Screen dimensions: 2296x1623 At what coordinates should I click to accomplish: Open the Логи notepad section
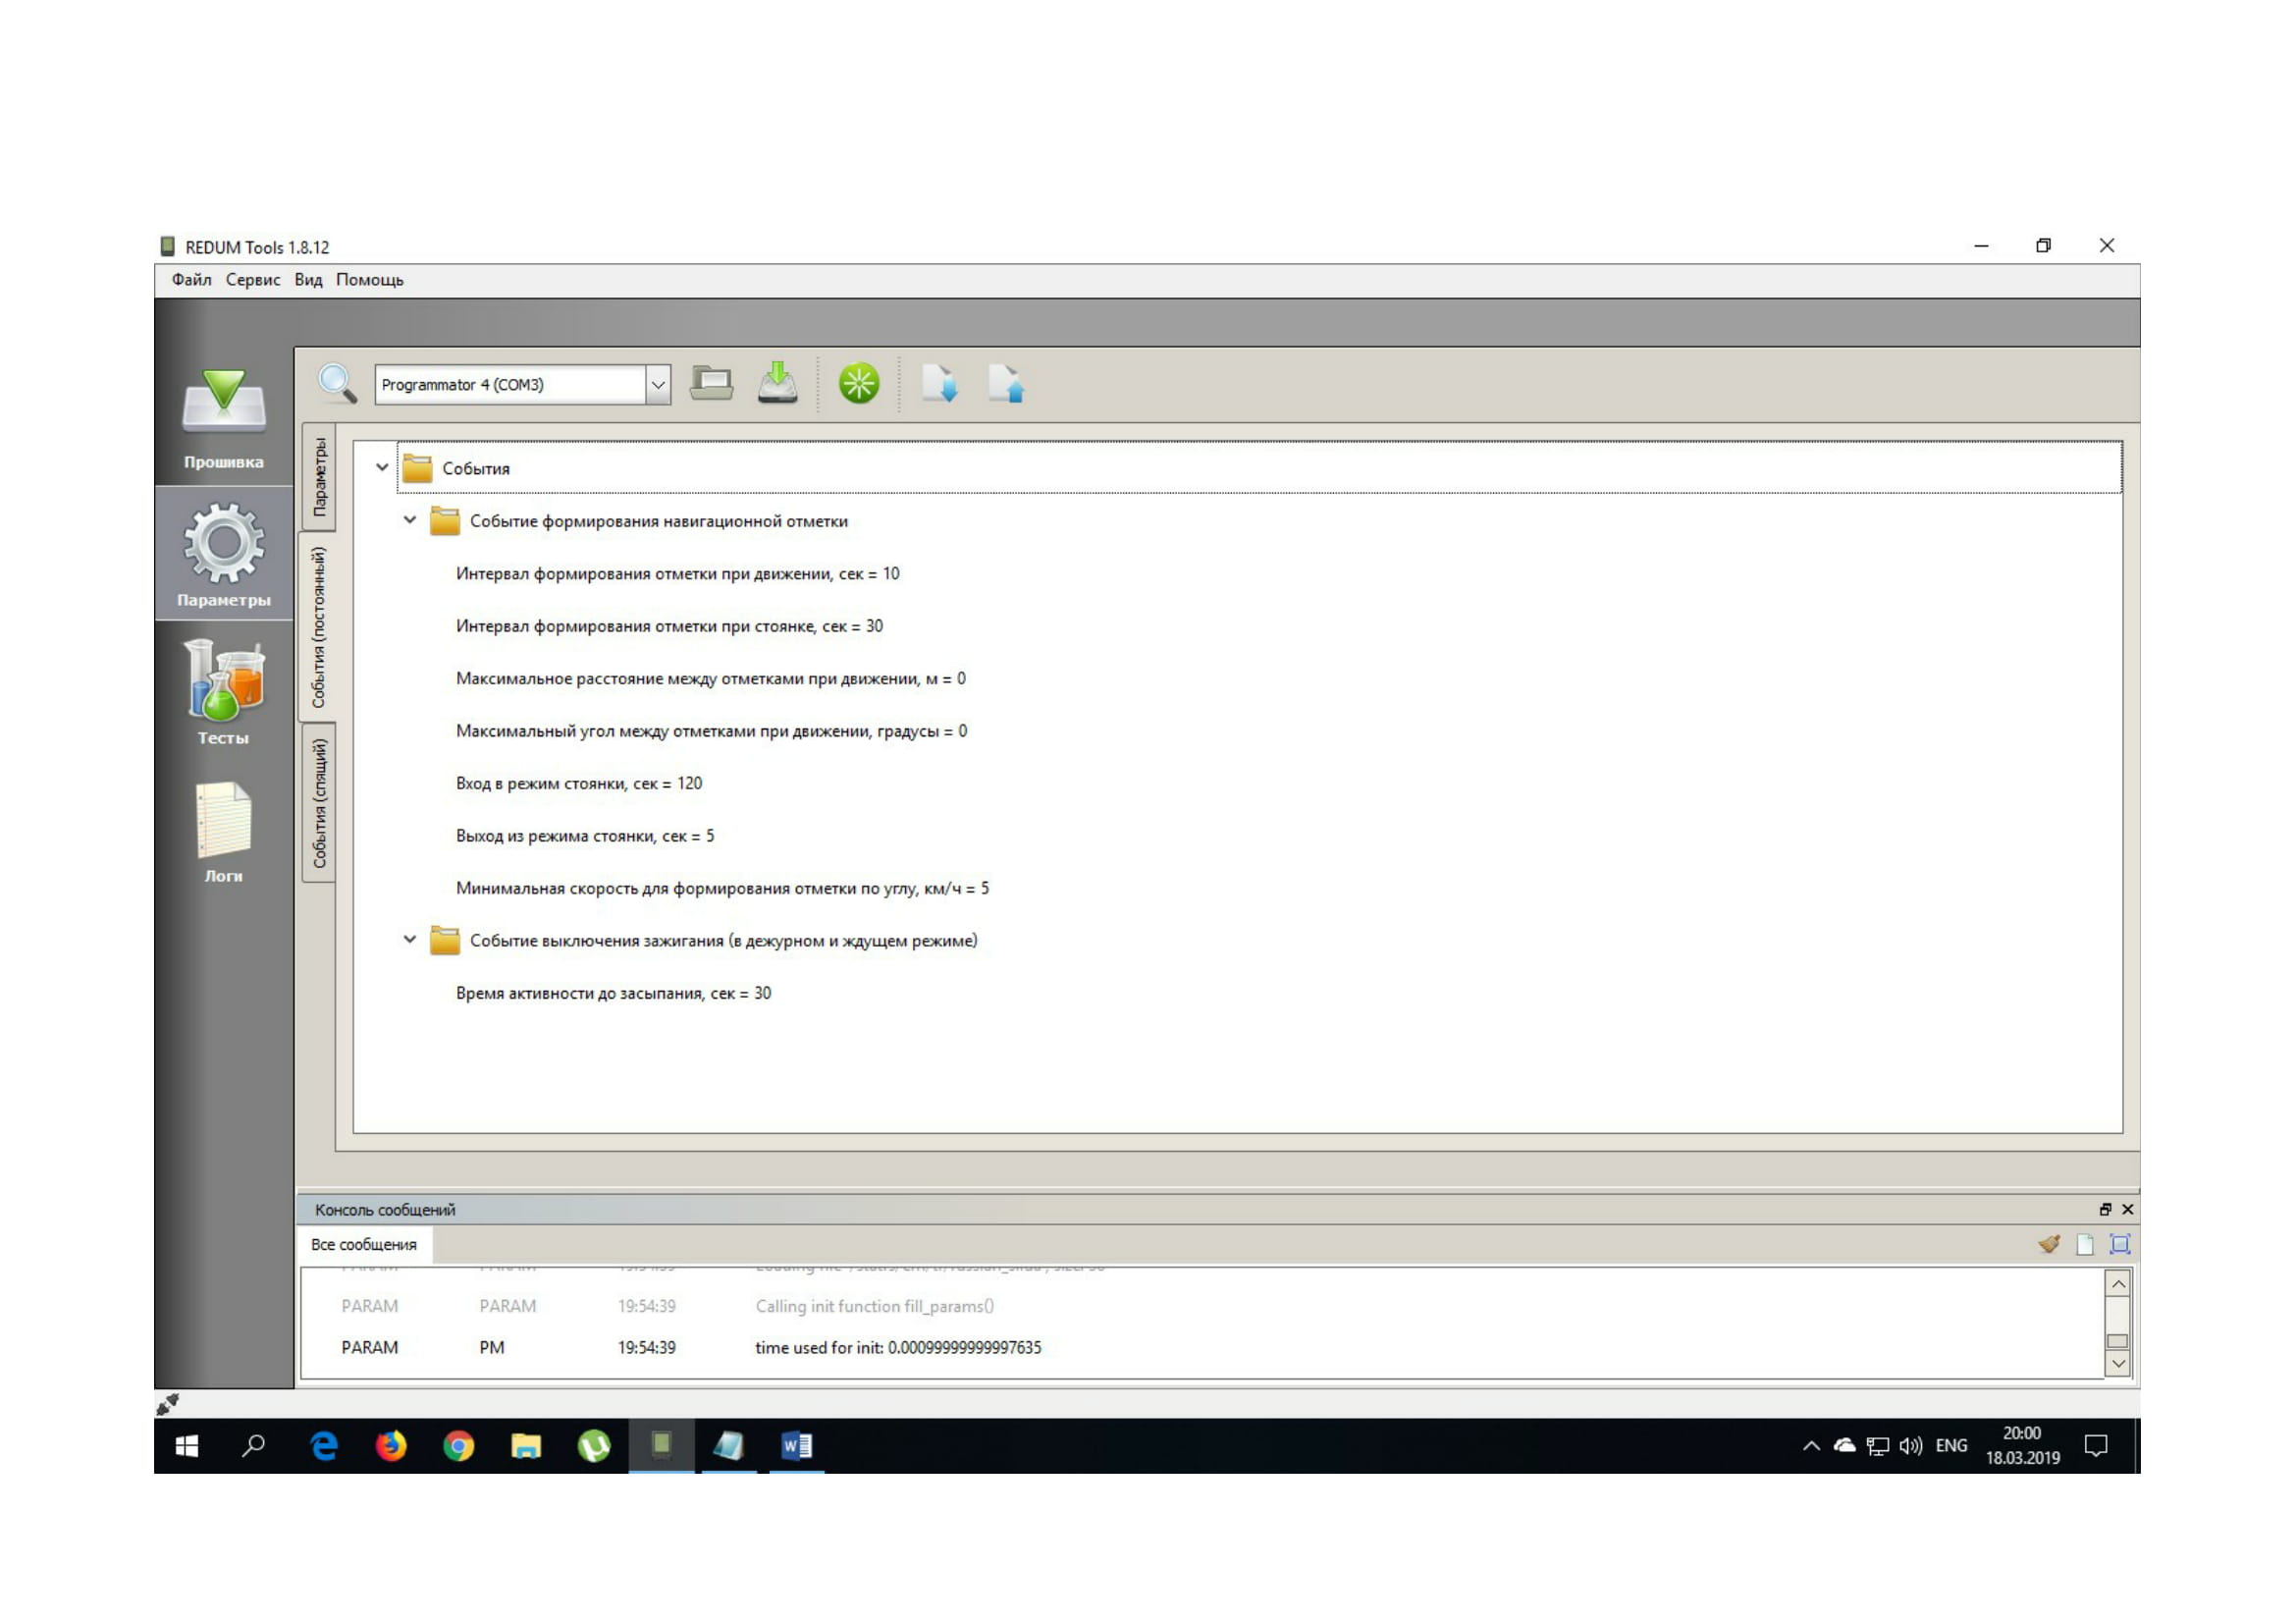223,830
